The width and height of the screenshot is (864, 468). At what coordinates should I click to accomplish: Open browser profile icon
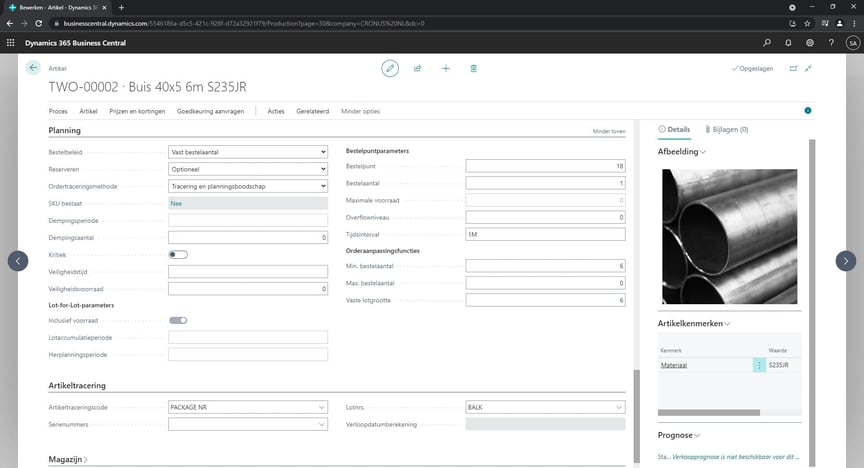point(839,23)
